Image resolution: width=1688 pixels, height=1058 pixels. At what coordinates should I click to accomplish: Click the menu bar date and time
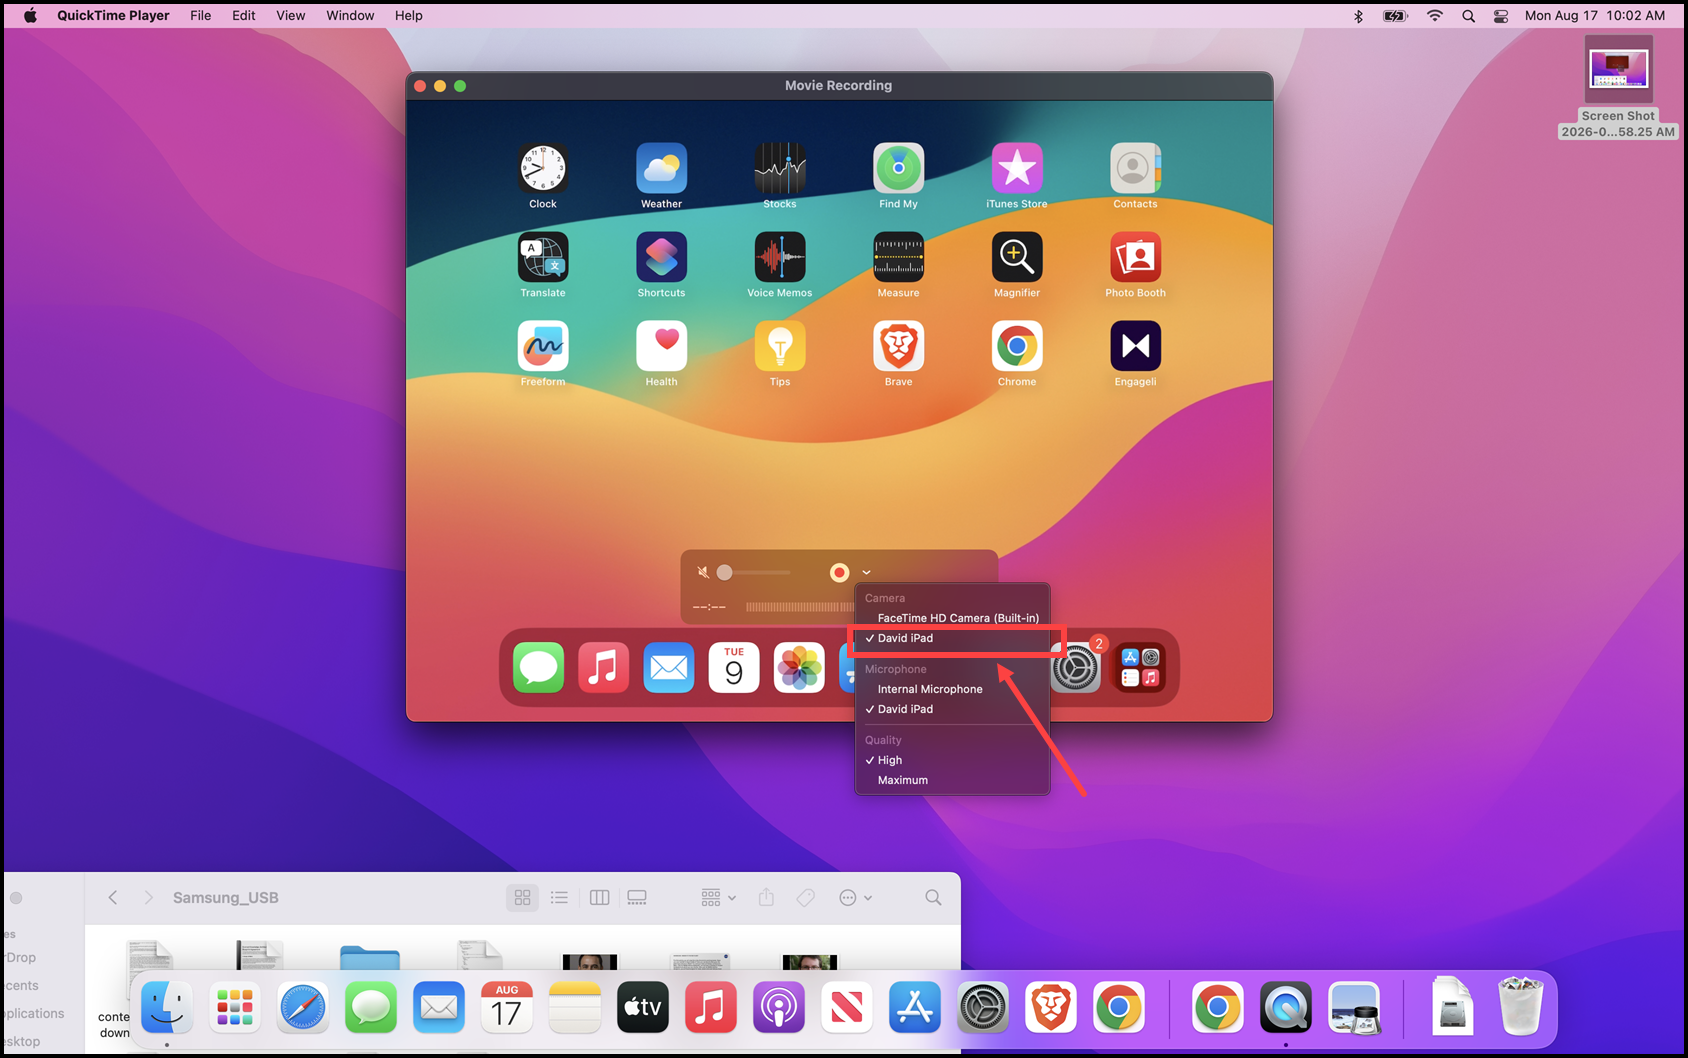[1594, 16]
